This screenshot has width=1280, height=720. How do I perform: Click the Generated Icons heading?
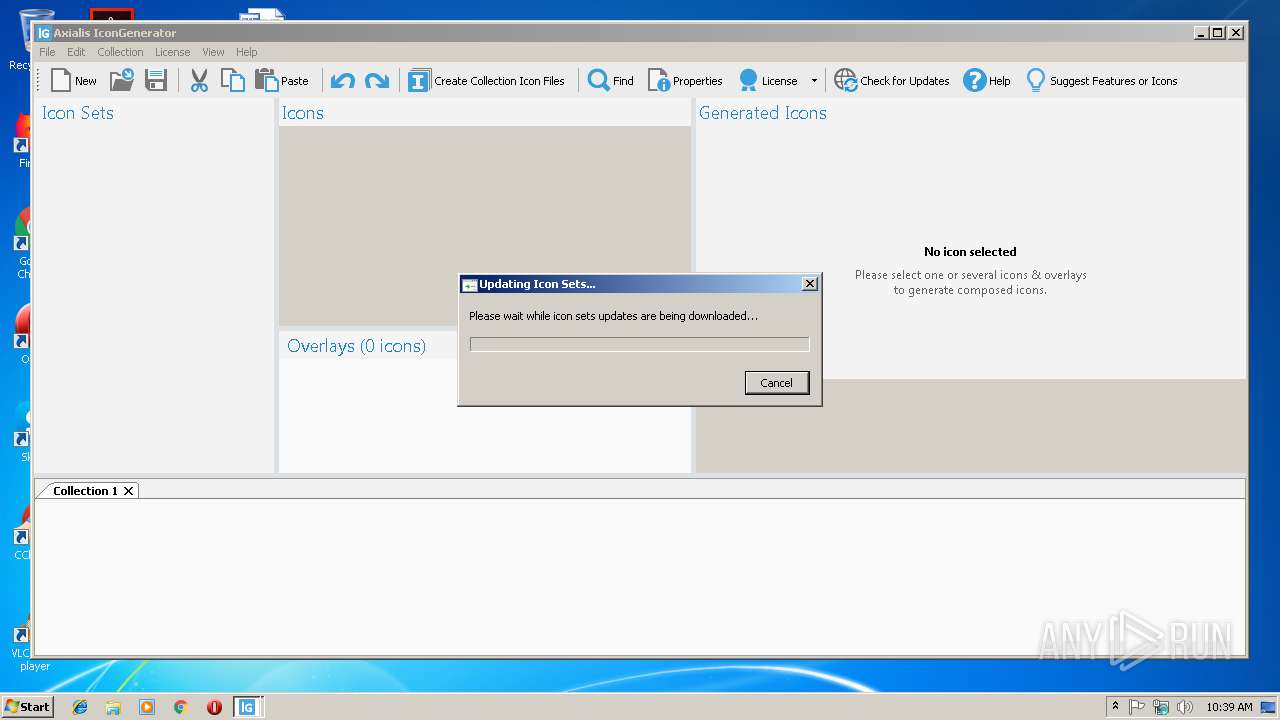(763, 113)
